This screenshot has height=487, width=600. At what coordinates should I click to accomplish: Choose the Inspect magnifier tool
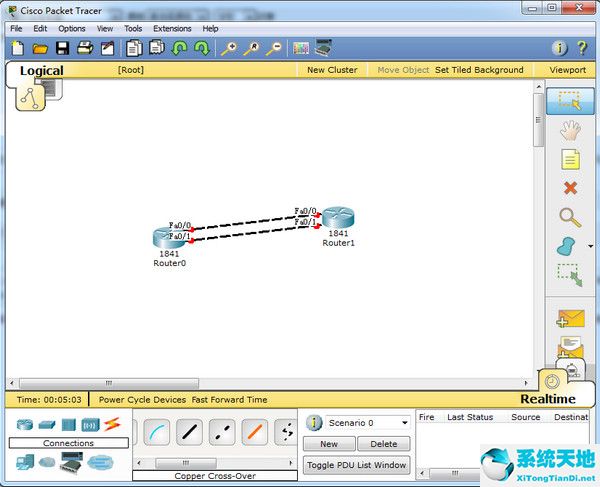pos(570,217)
